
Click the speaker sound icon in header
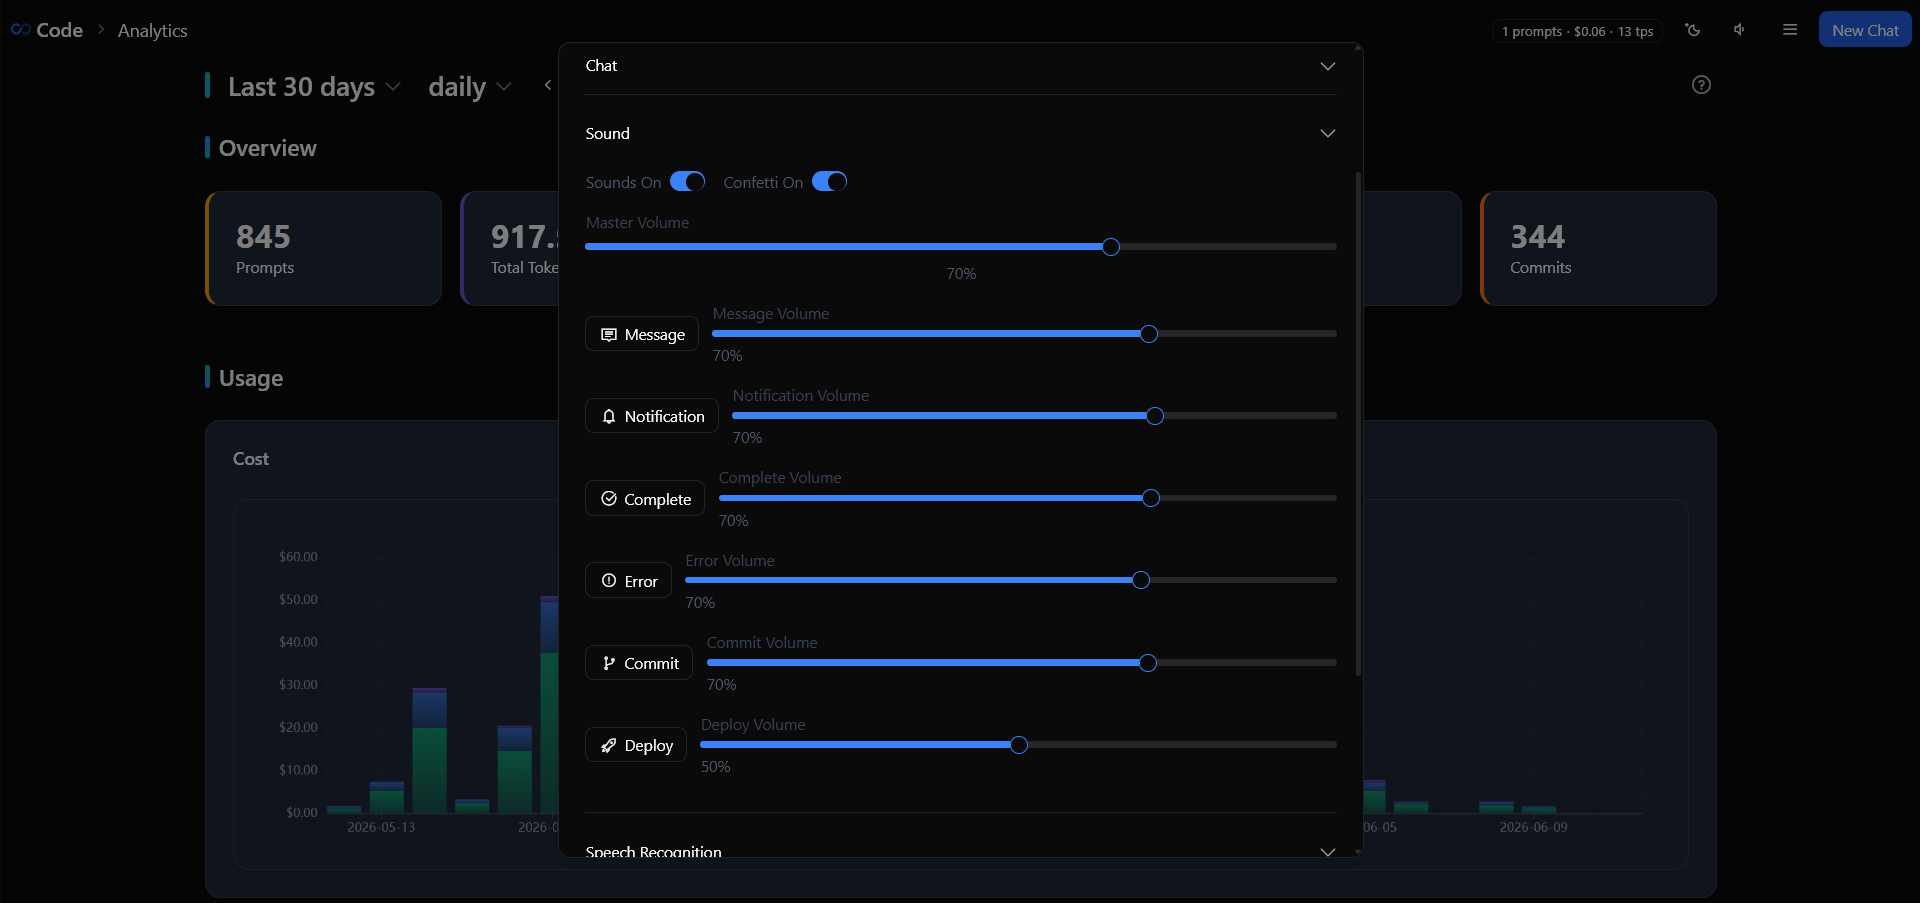[1740, 30]
